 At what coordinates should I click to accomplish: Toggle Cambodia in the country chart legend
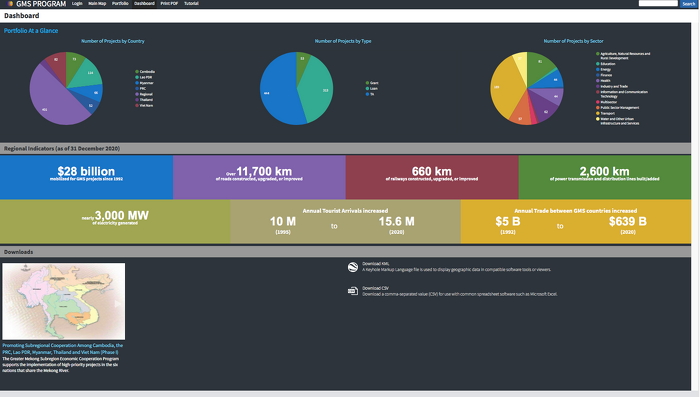pos(145,71)
